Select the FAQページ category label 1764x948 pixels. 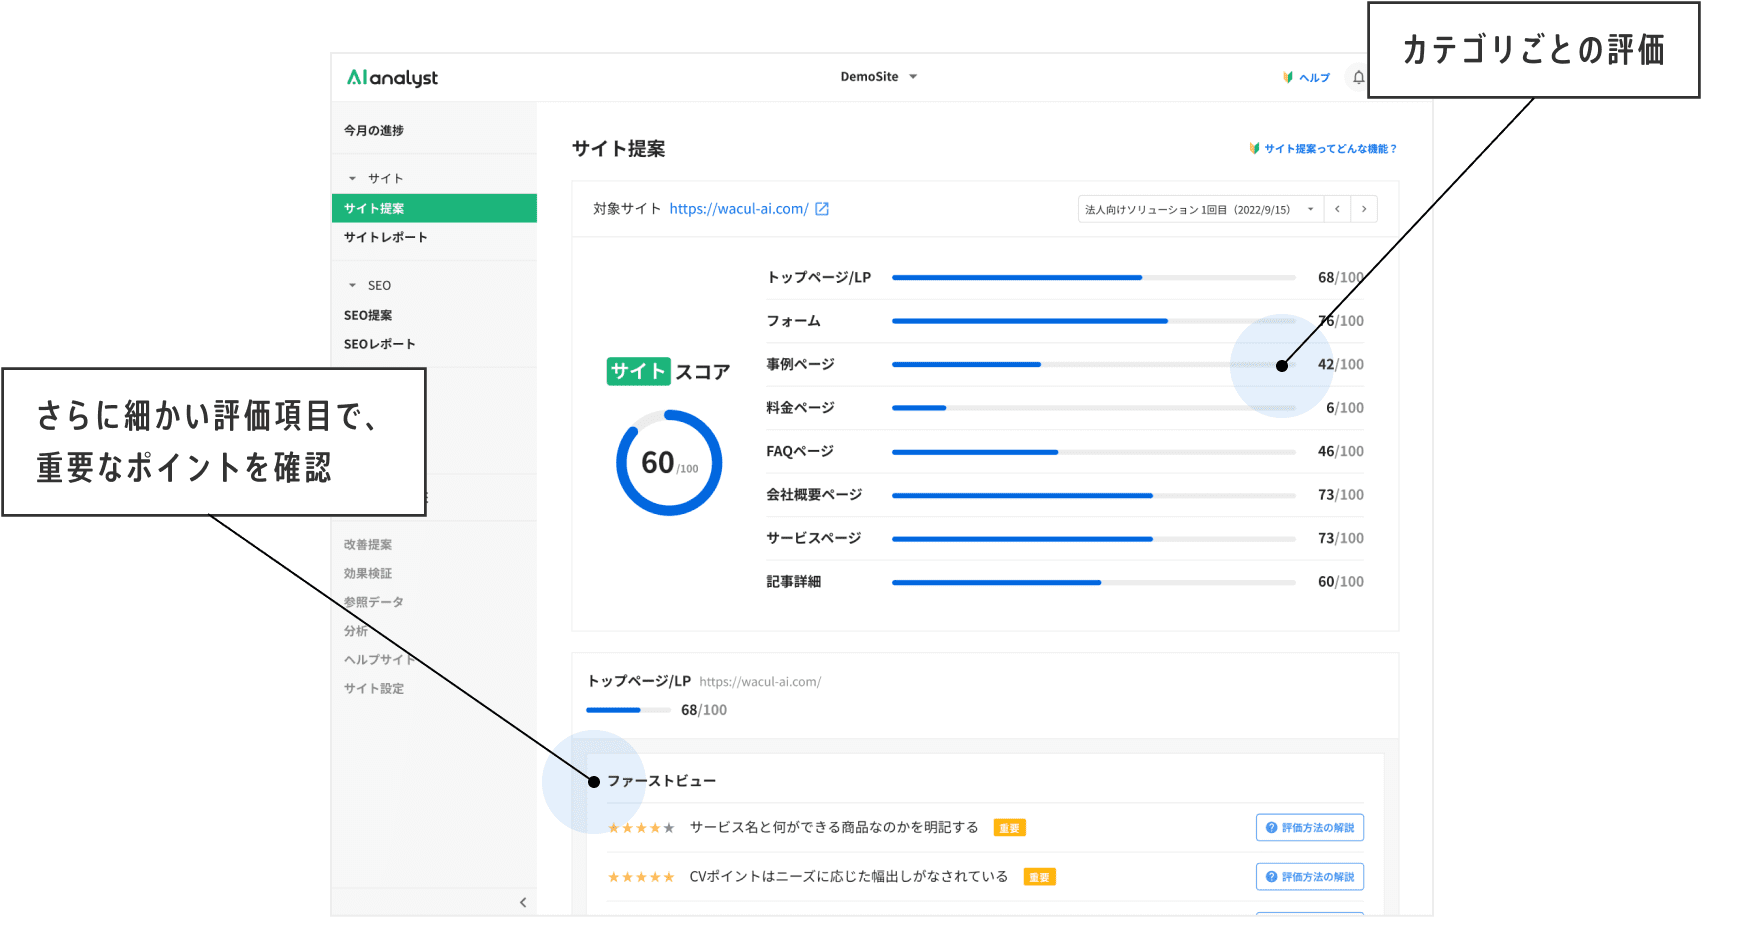(800, 452)
